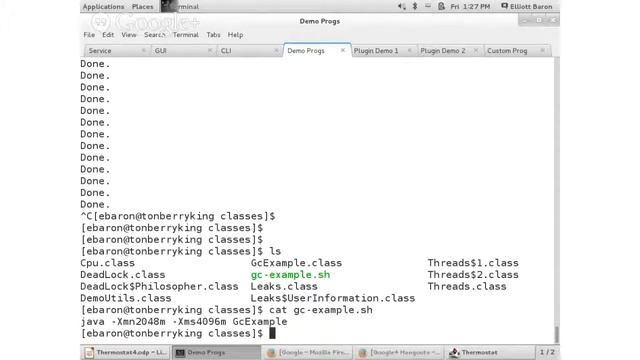Click DeadLock$Philosopher.class in the listing
640x360 pixels.
coord(159,287)
